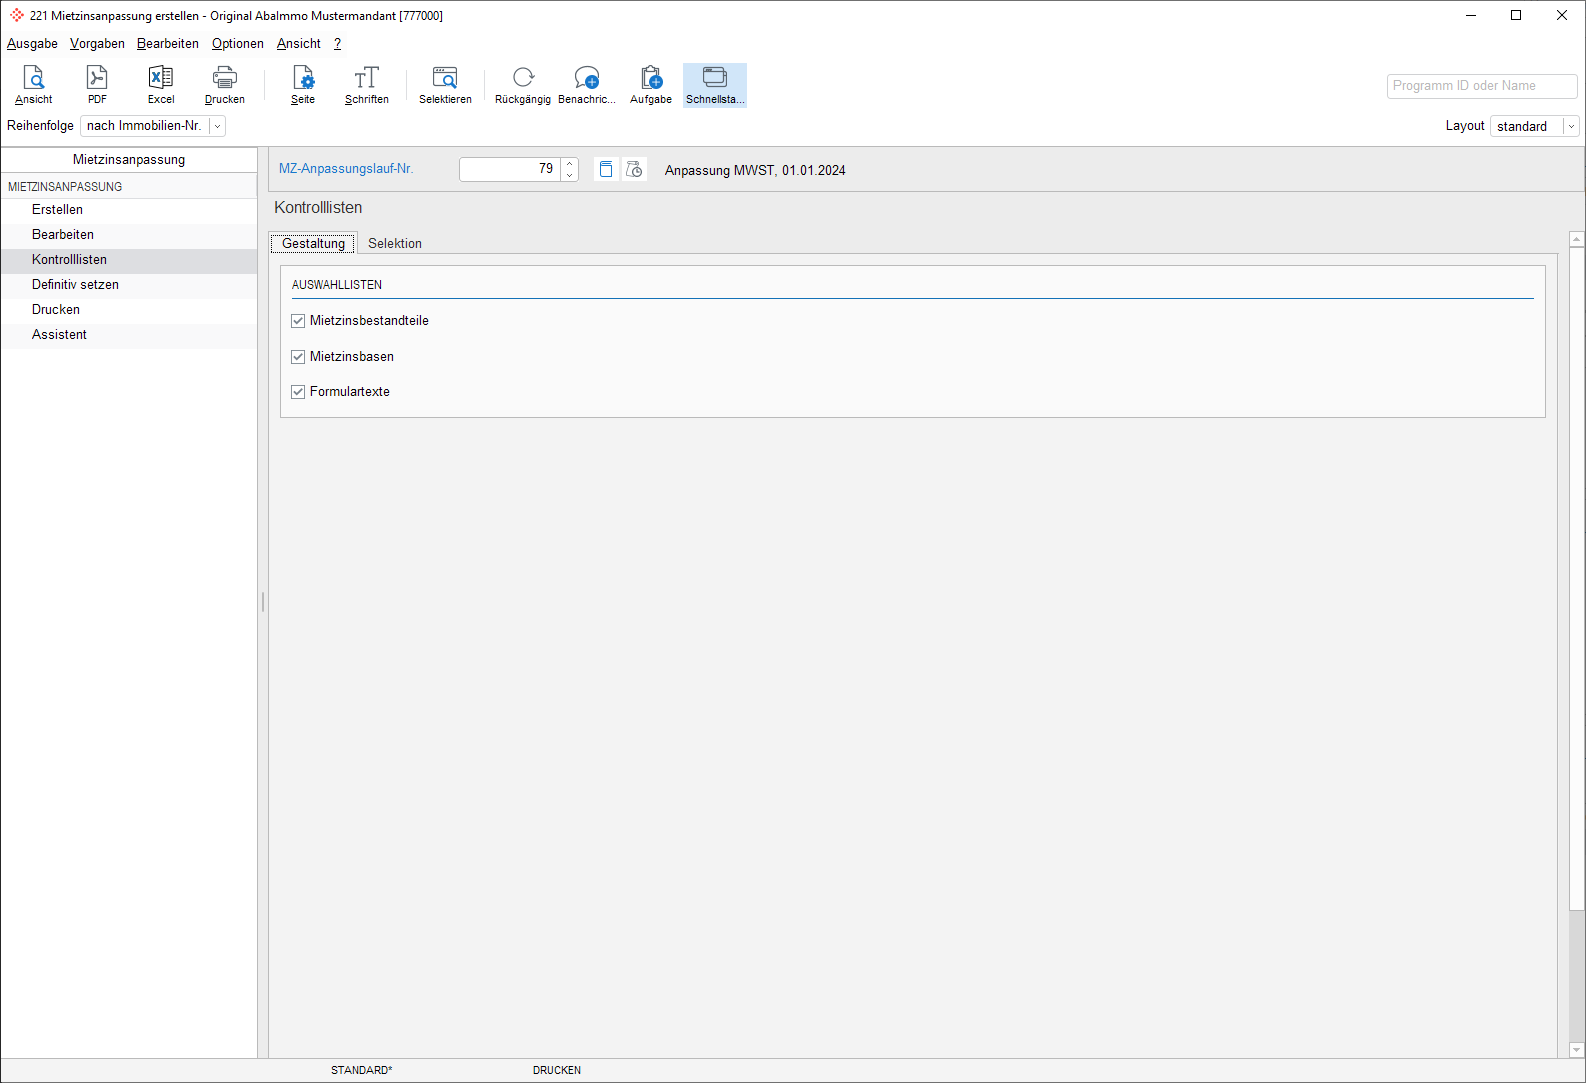
Task: Click the document-clock icon beside run number
Action: point(634,169)
